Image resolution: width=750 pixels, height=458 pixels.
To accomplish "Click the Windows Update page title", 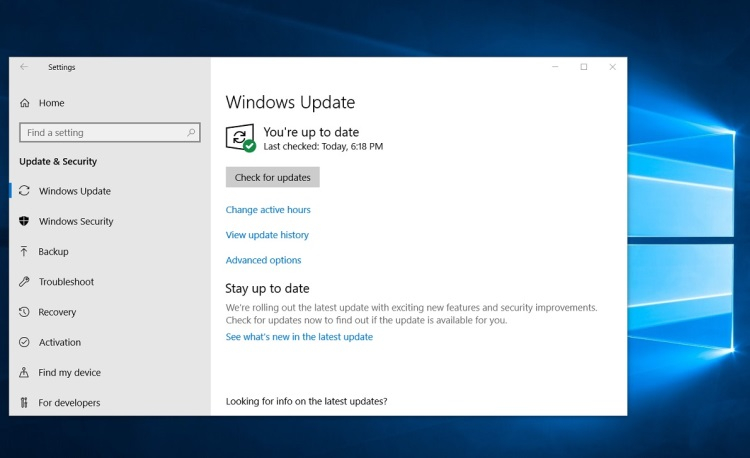I will (290, 102).
